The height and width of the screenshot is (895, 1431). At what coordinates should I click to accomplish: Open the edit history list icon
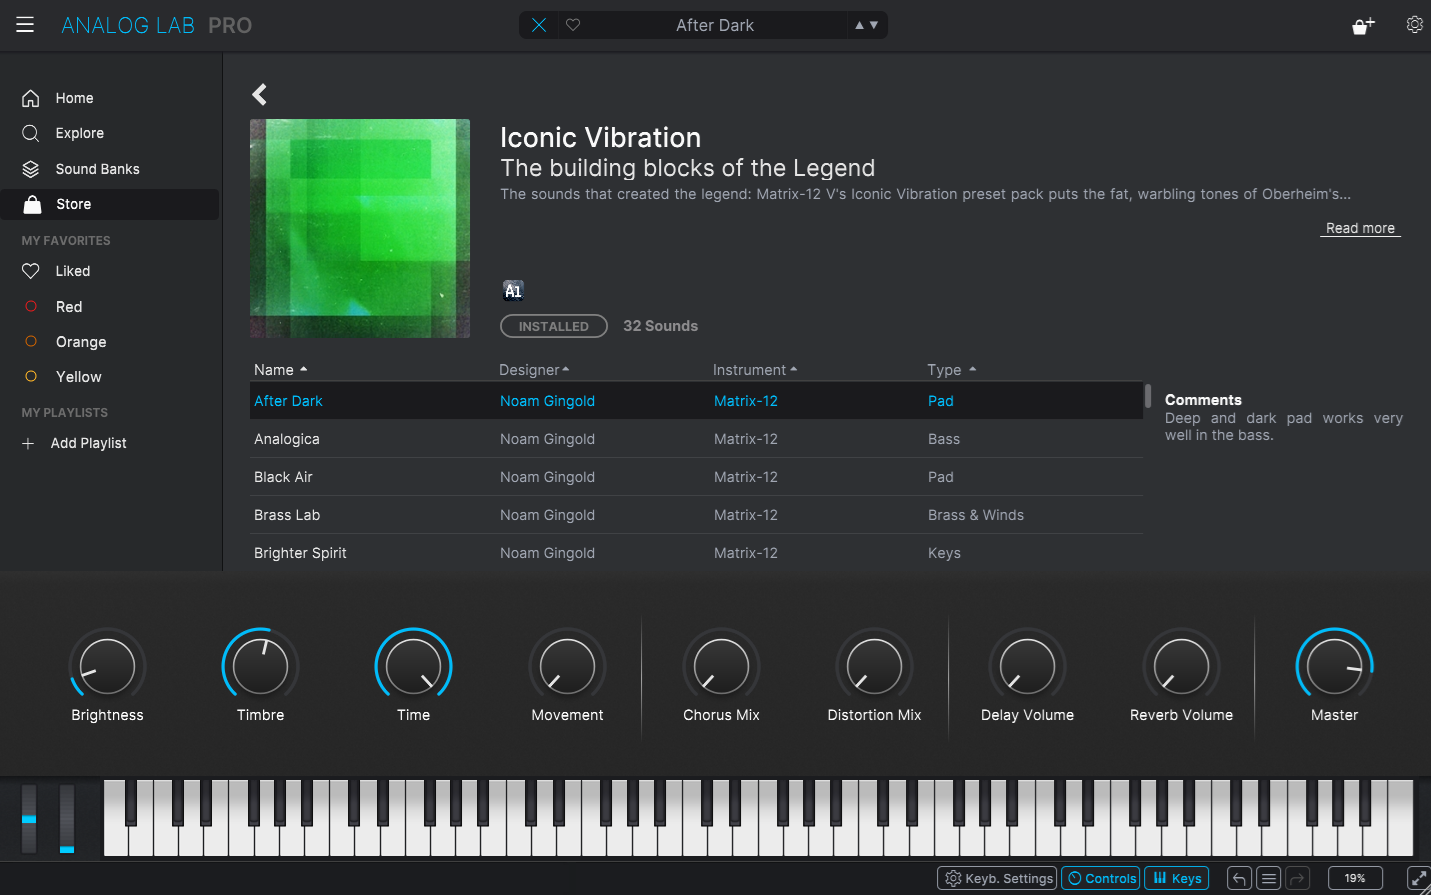click(x=1268, y=878)
